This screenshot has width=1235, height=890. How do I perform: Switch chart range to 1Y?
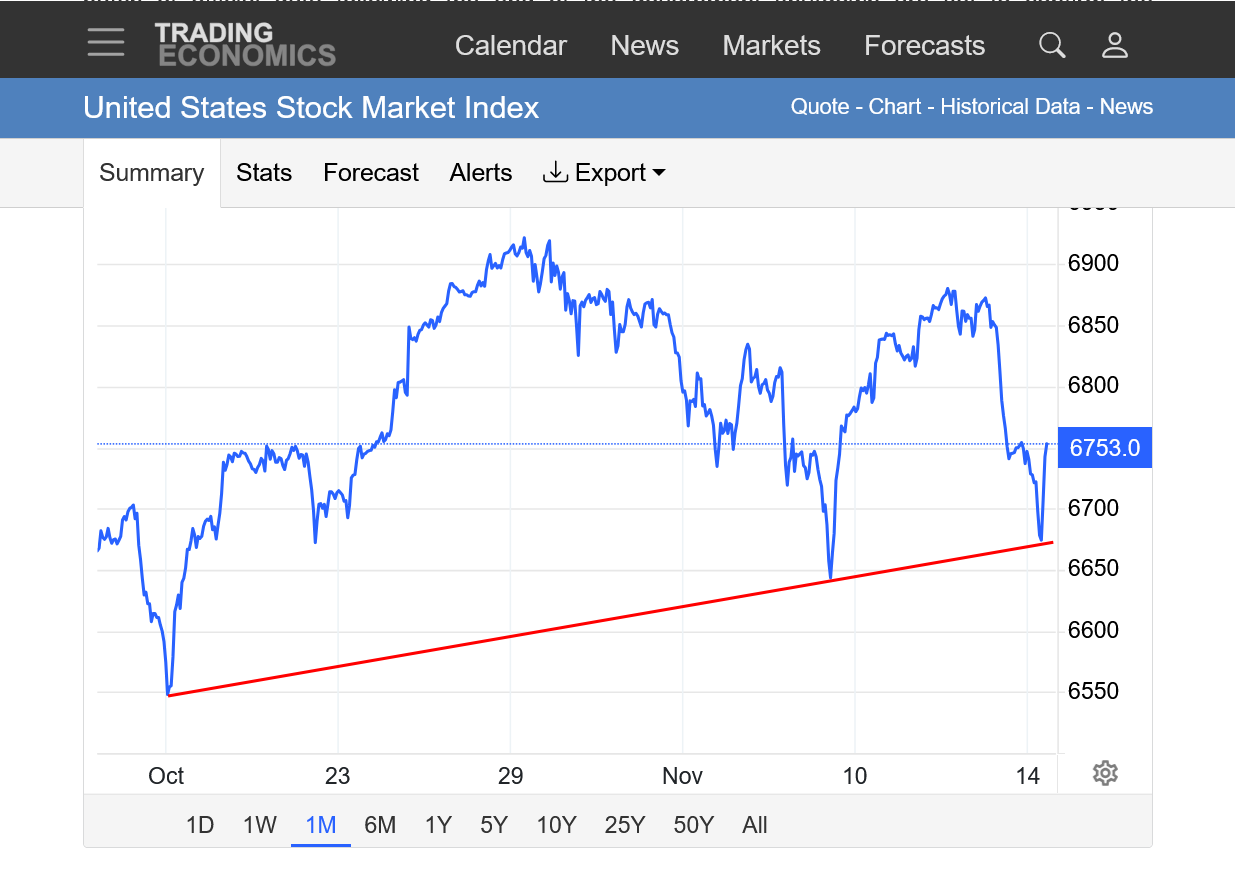438,825
